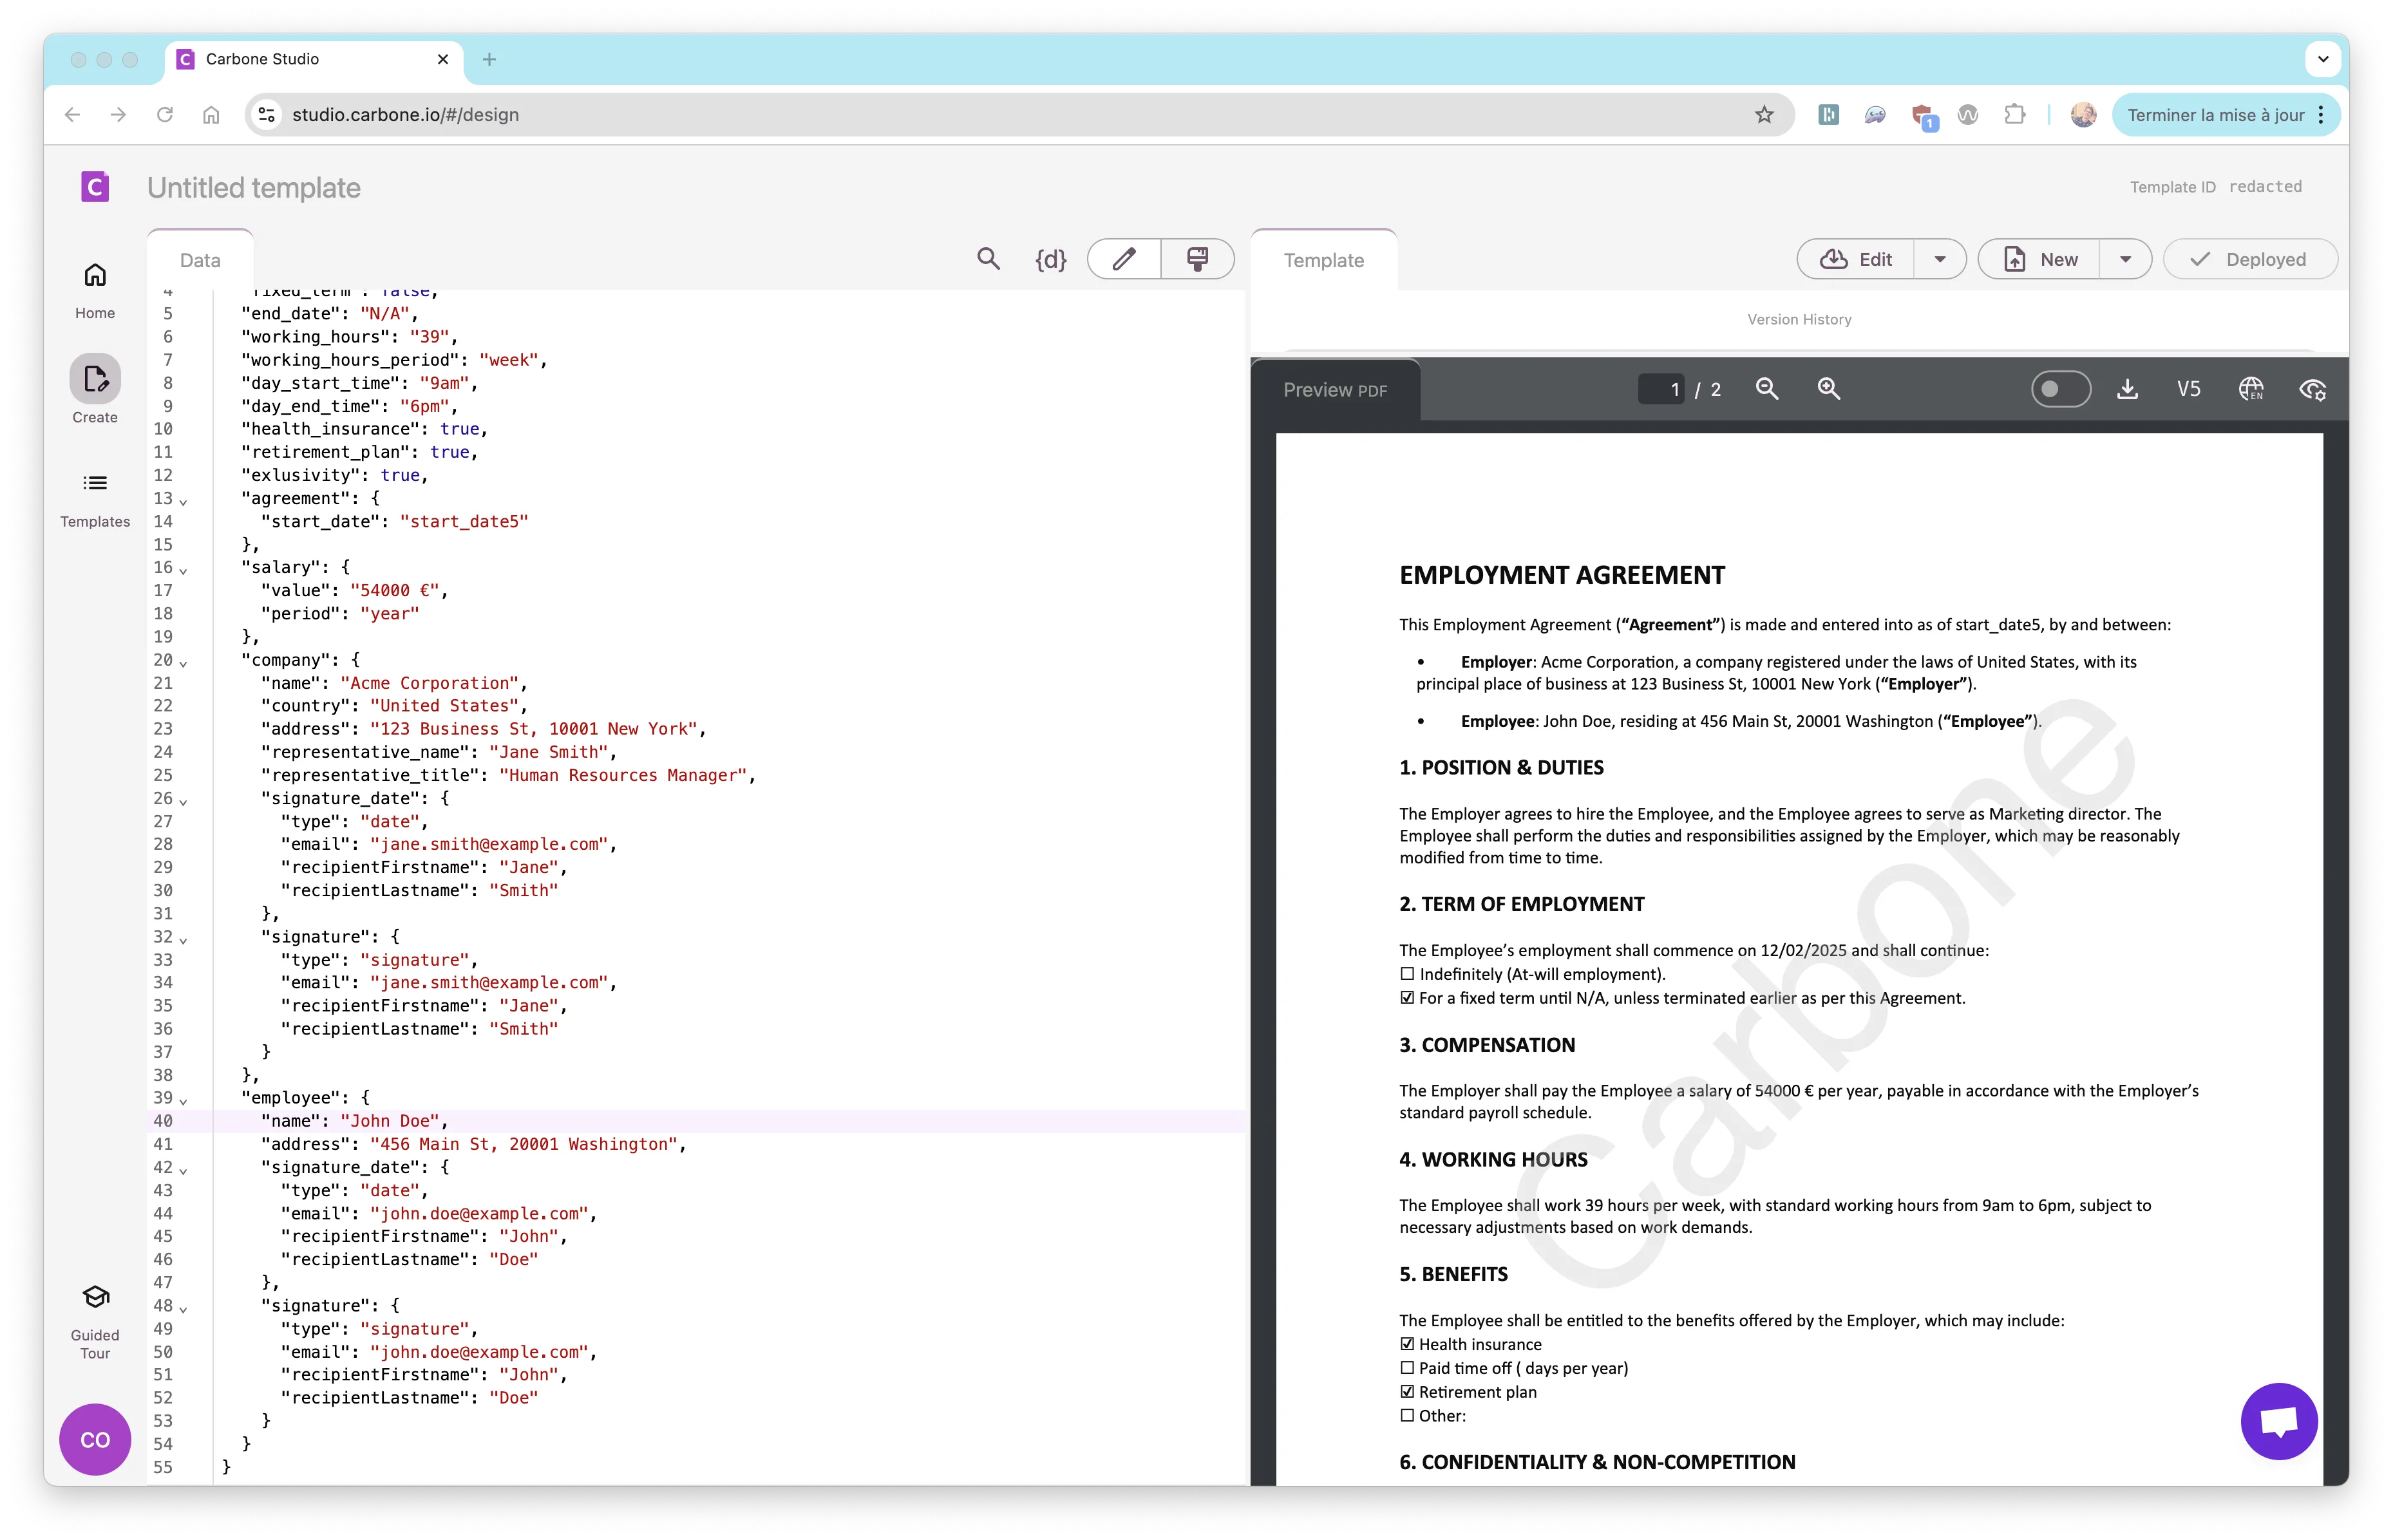Switch to the paintbrush styling mode
The width and height of the screenshot is (2393, 1540).
point(1198,259)
